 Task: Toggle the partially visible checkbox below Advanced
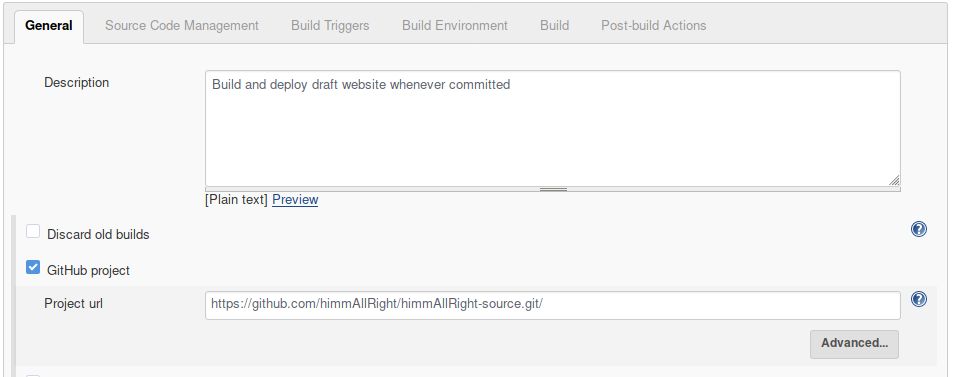(x=33, y=376)
